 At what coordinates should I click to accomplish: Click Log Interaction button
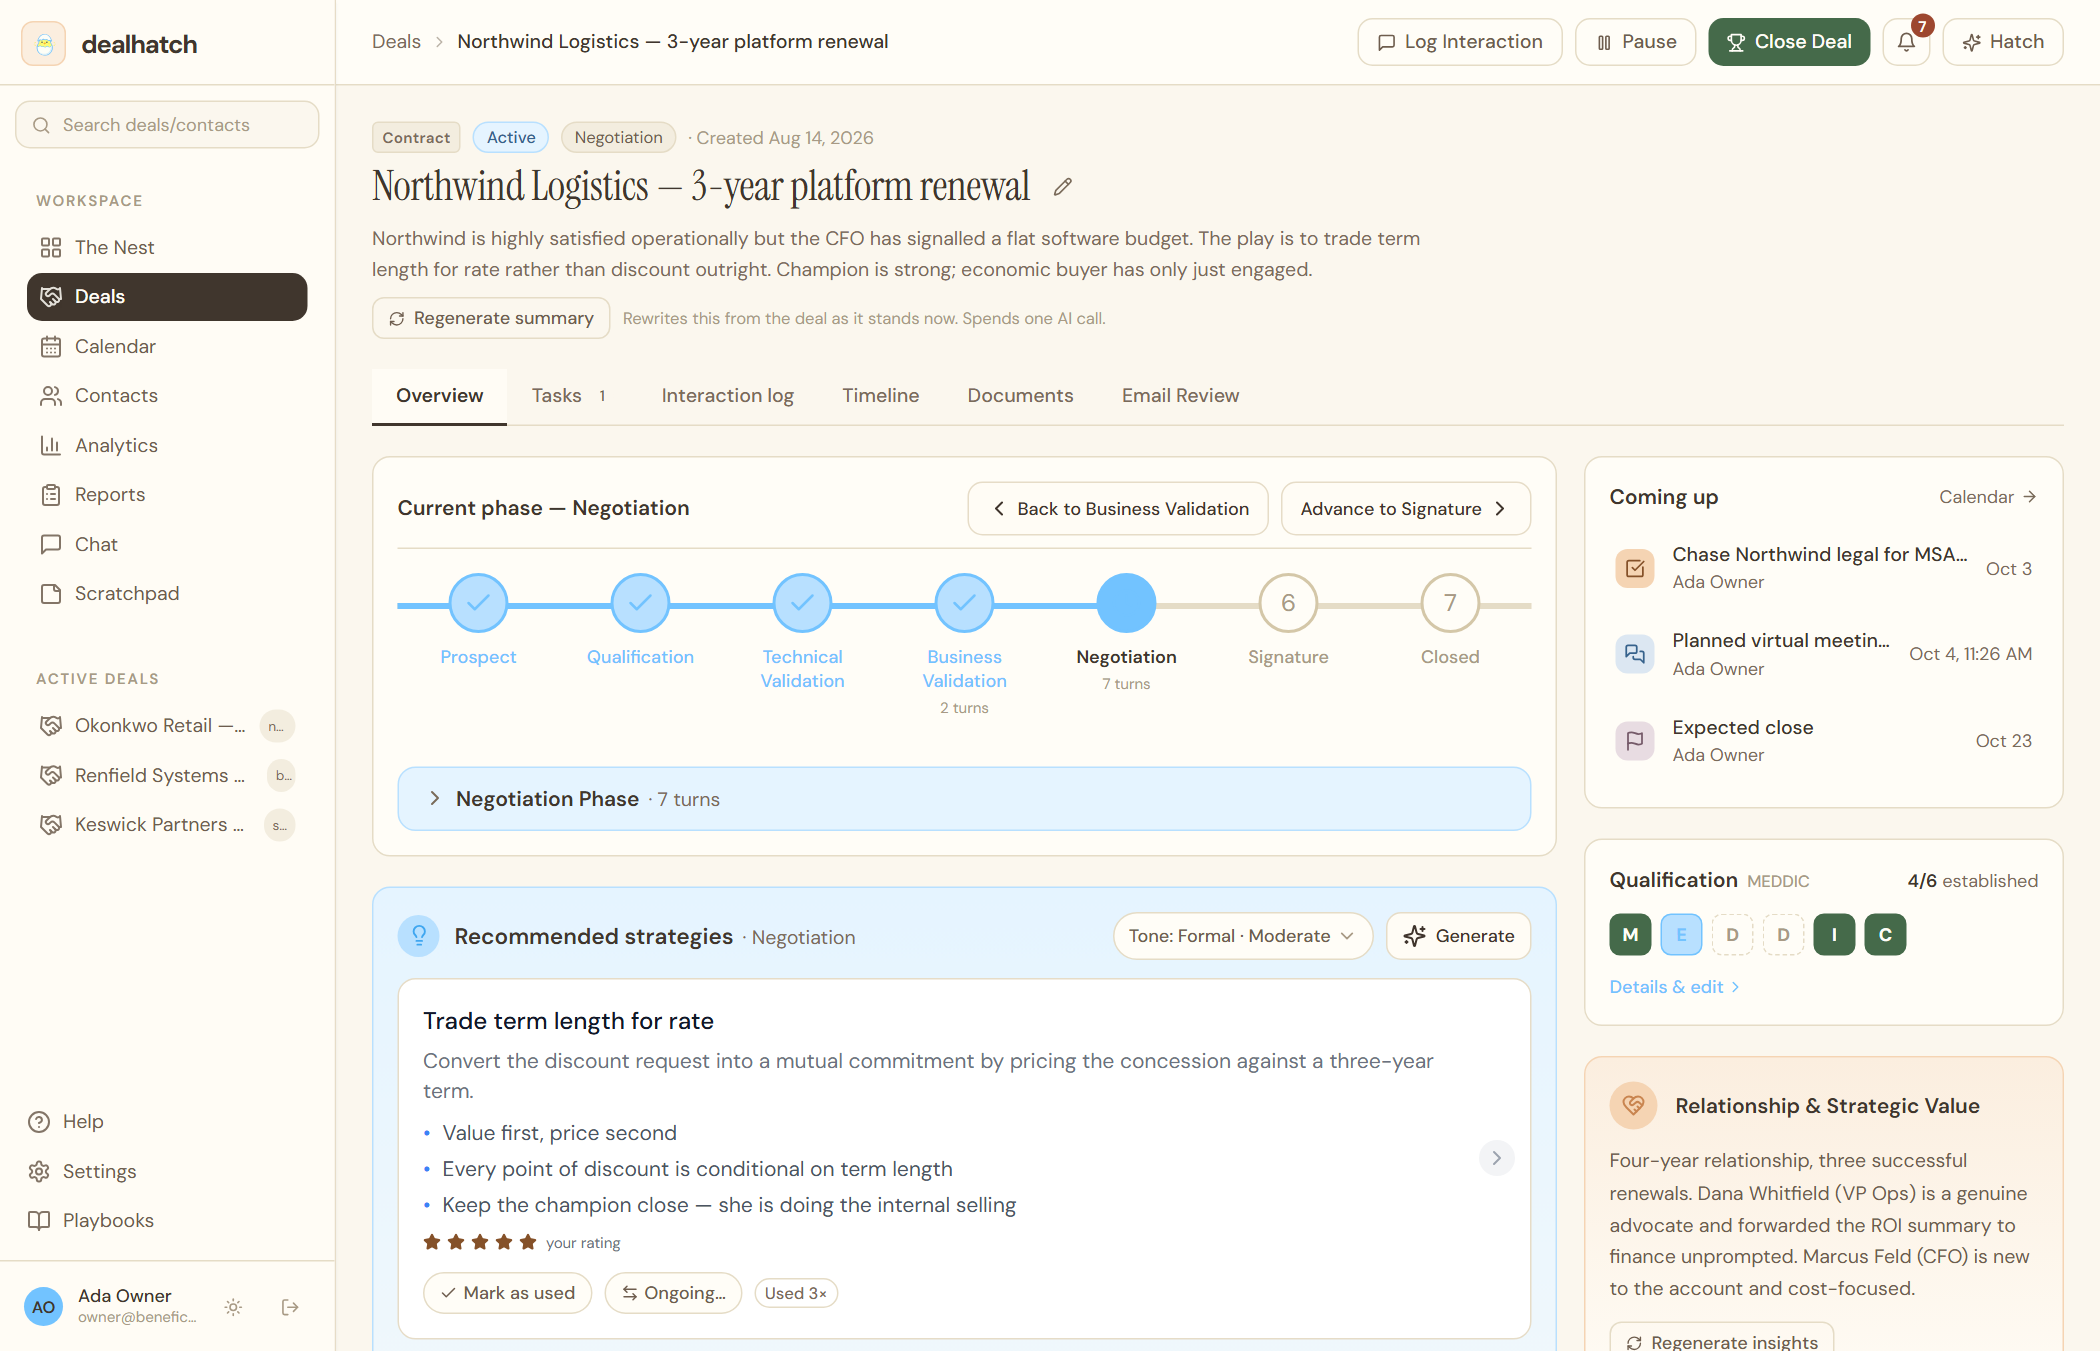click(x=1460, y=42)
